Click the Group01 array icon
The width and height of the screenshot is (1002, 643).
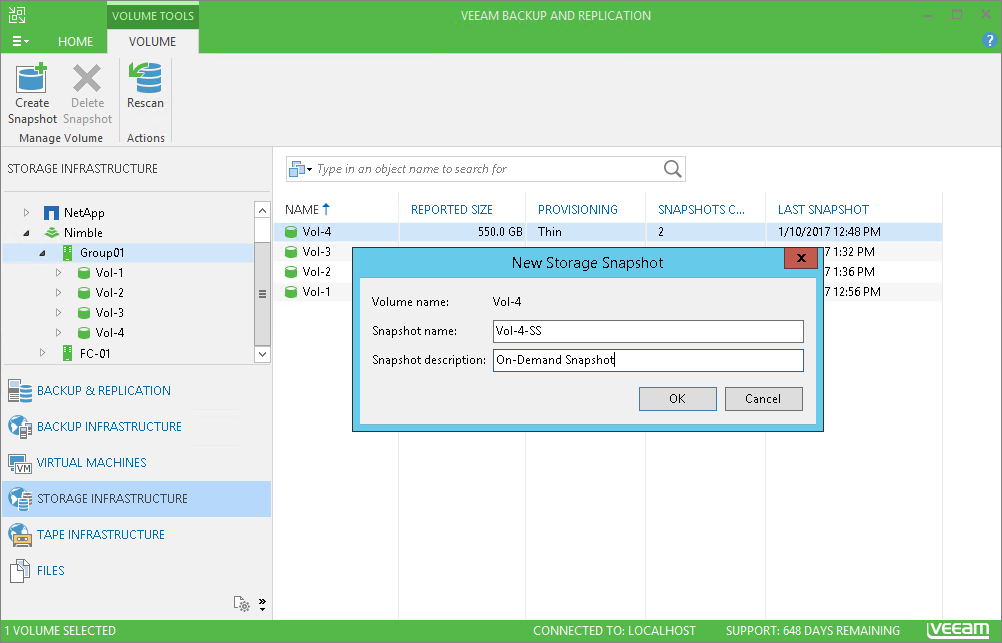point(67,252)
